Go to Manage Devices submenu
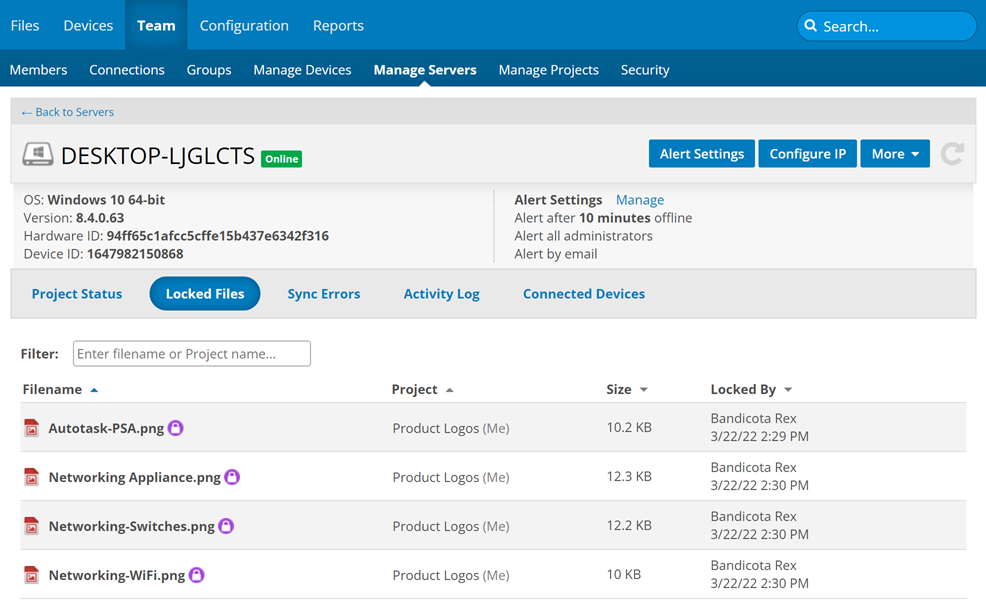Image resolution: width=986 pixels, height=607 pixels. click(302, 70)
